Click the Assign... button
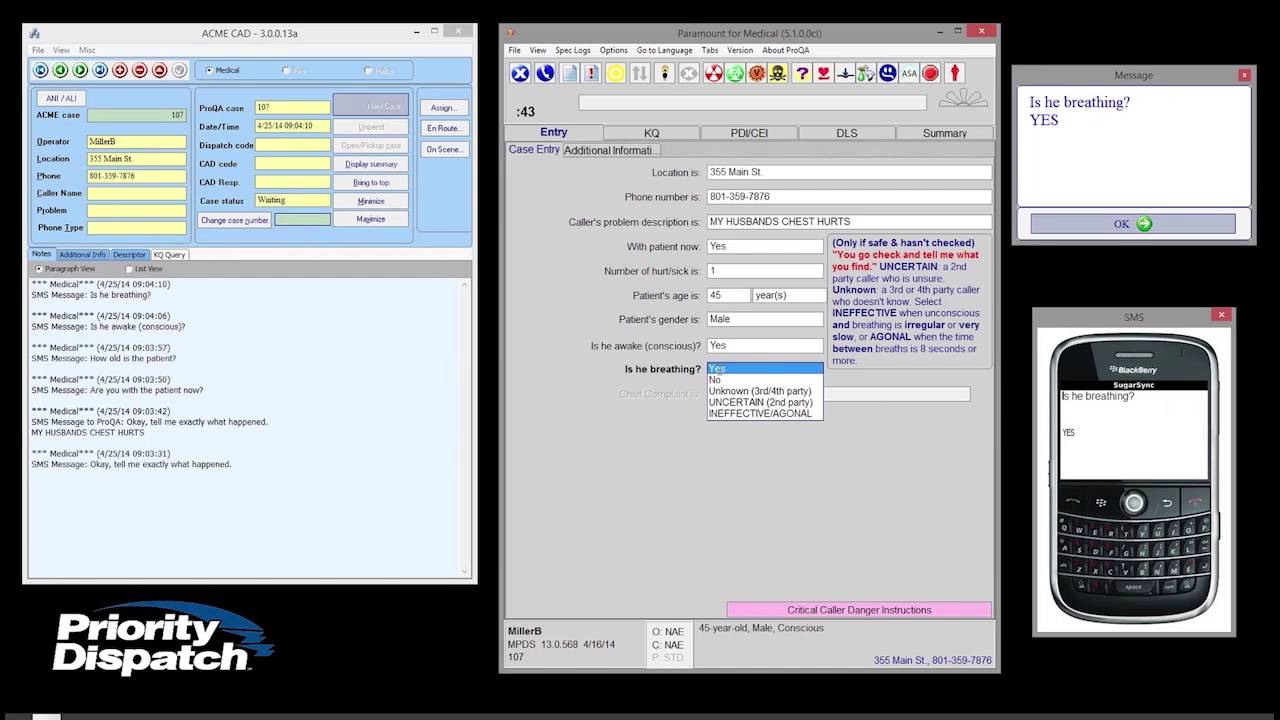This screenshot has width=1280, height=720. click(x=443, y=108)
